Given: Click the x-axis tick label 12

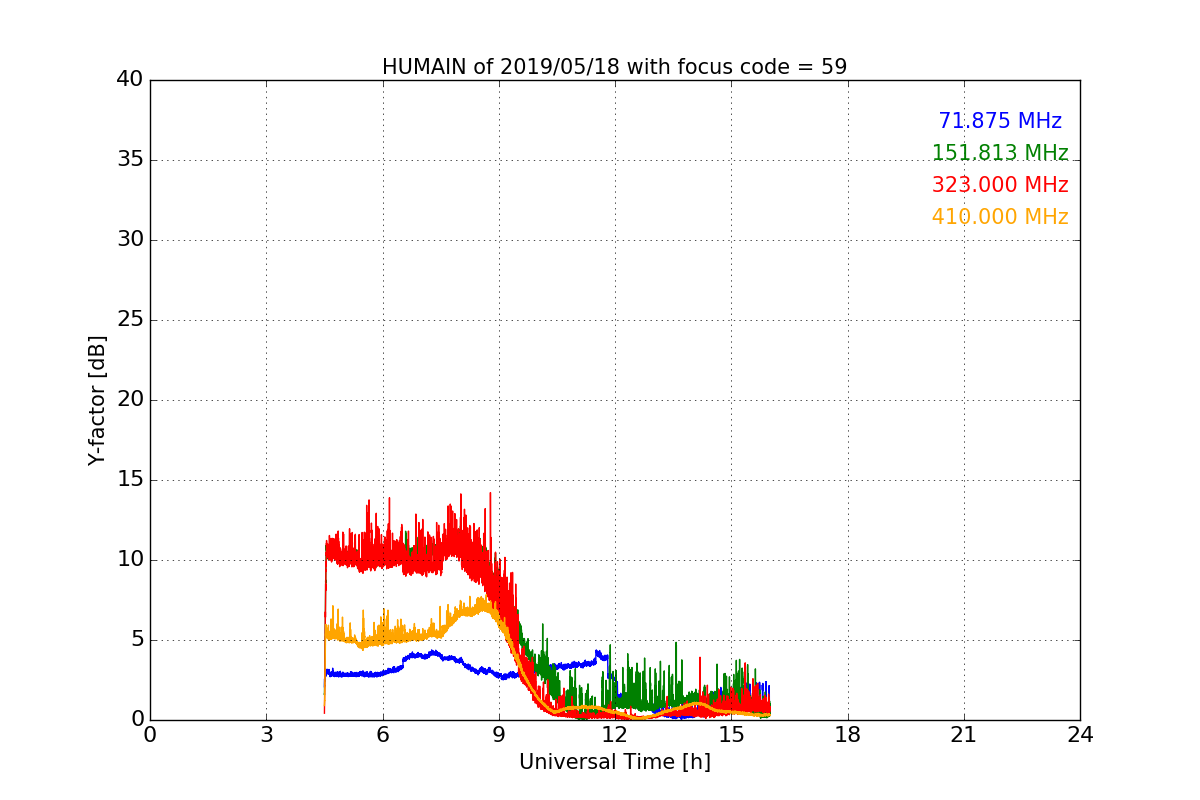Looking at the screenshot, I should pos(615,735).
